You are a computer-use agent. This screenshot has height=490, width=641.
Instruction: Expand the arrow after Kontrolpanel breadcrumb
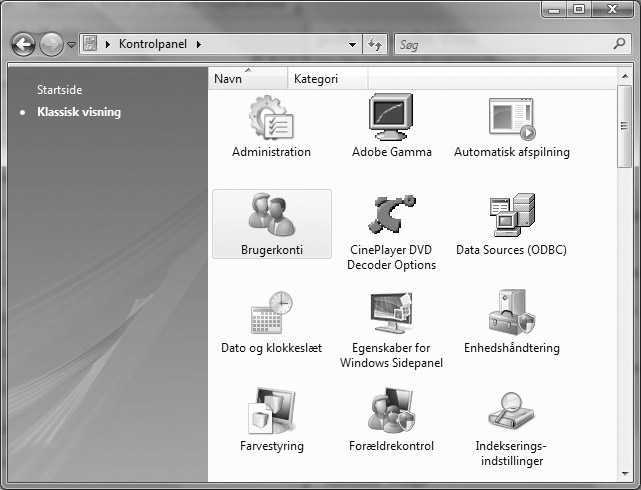point(199,44)
